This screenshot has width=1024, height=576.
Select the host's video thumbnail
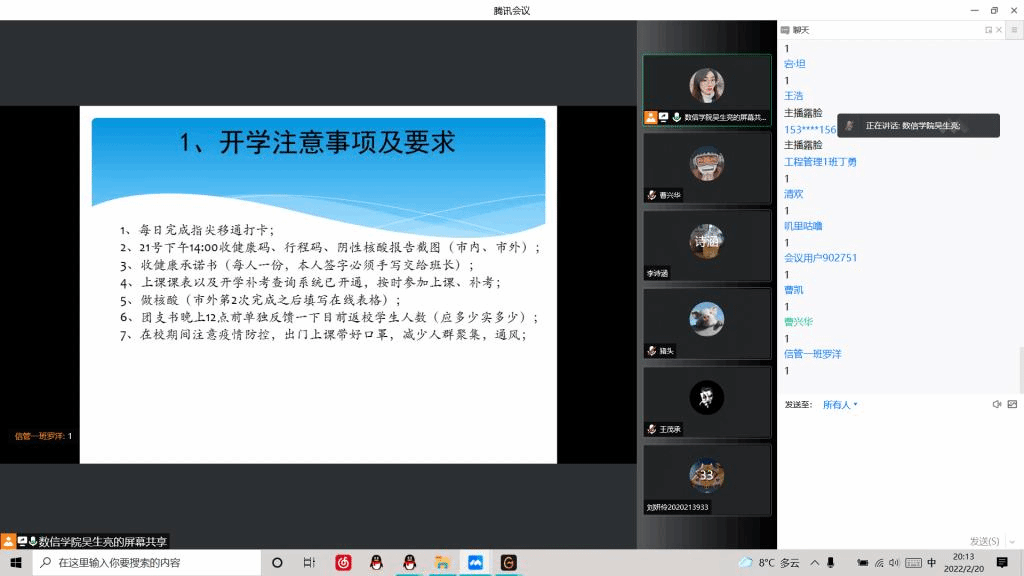point(707,89)
